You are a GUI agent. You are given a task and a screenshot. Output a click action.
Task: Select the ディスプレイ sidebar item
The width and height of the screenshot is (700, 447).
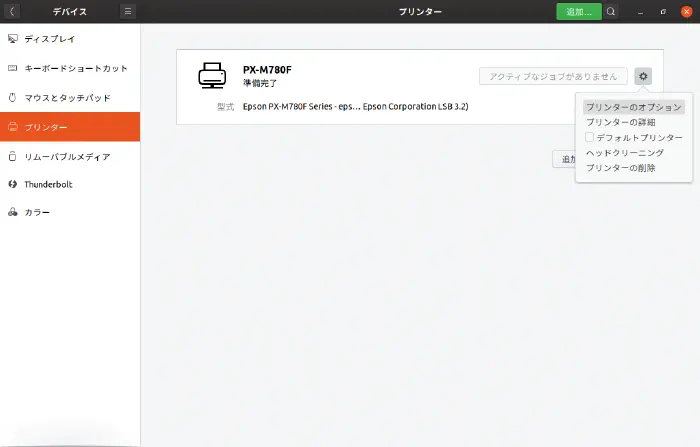(70, 39)
